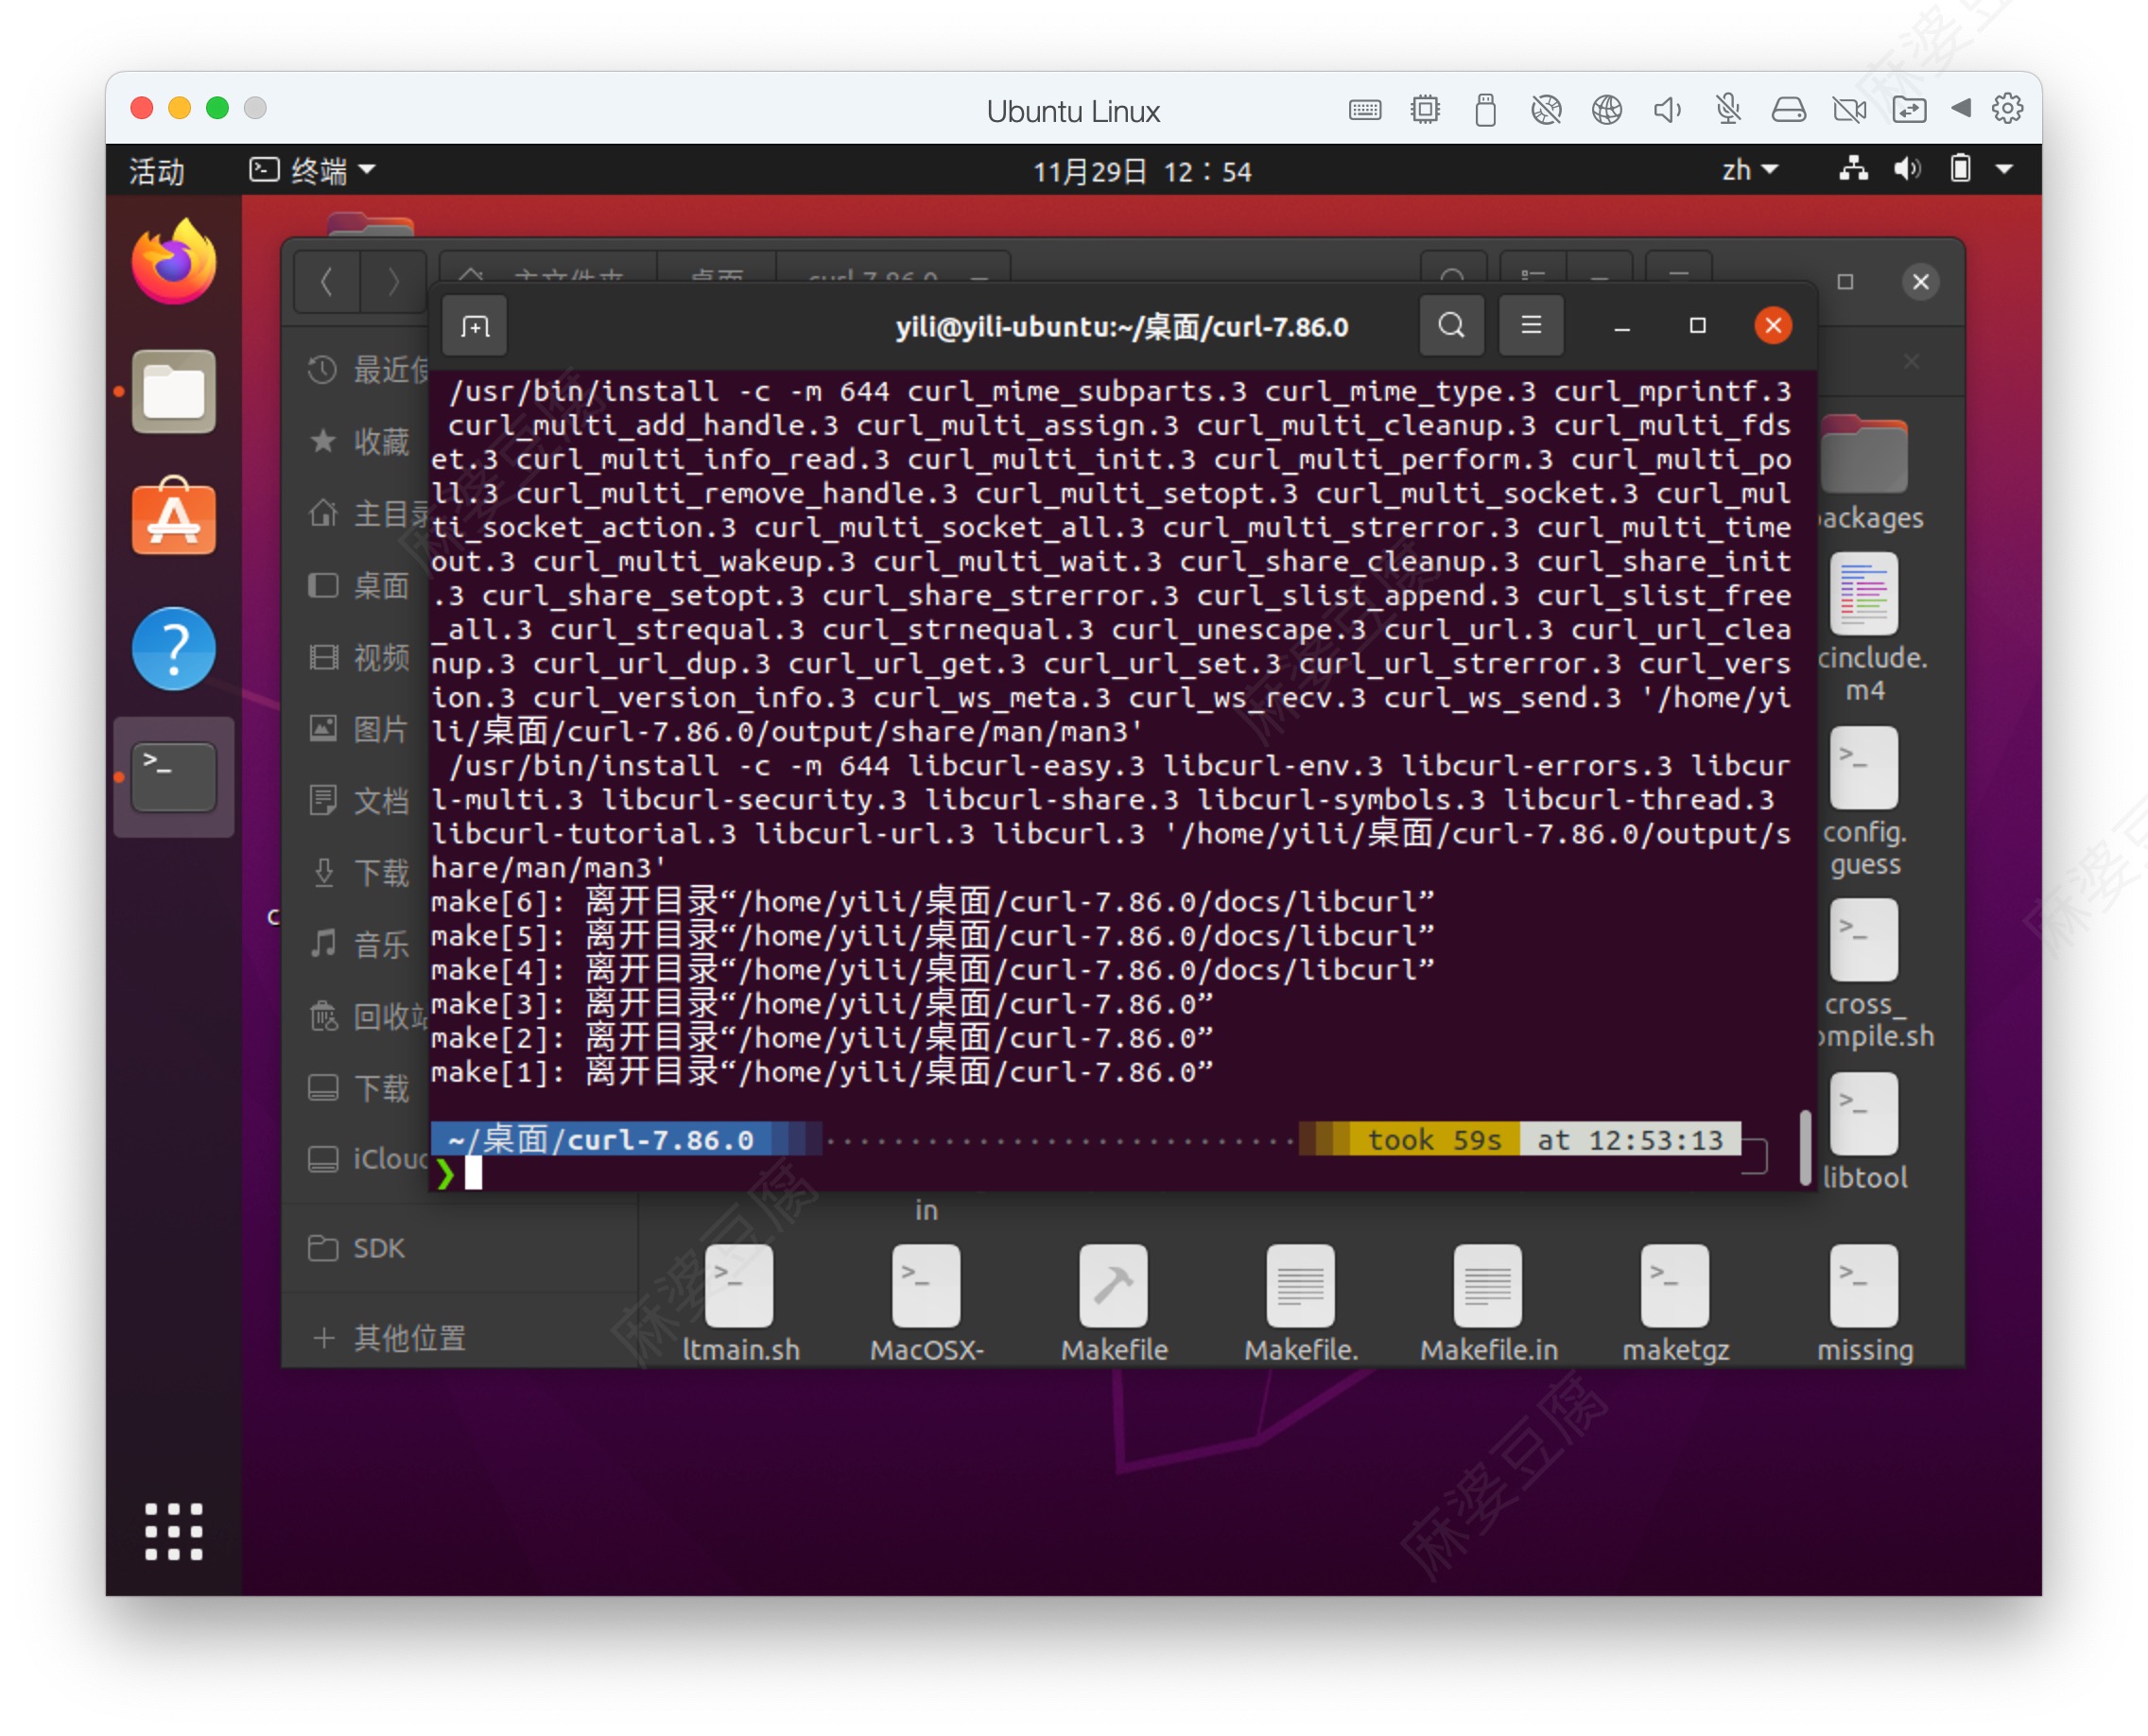Open 其他位置 in the Files sidebar
Screen dimensions: 2148x1736
pos(460,1337)
